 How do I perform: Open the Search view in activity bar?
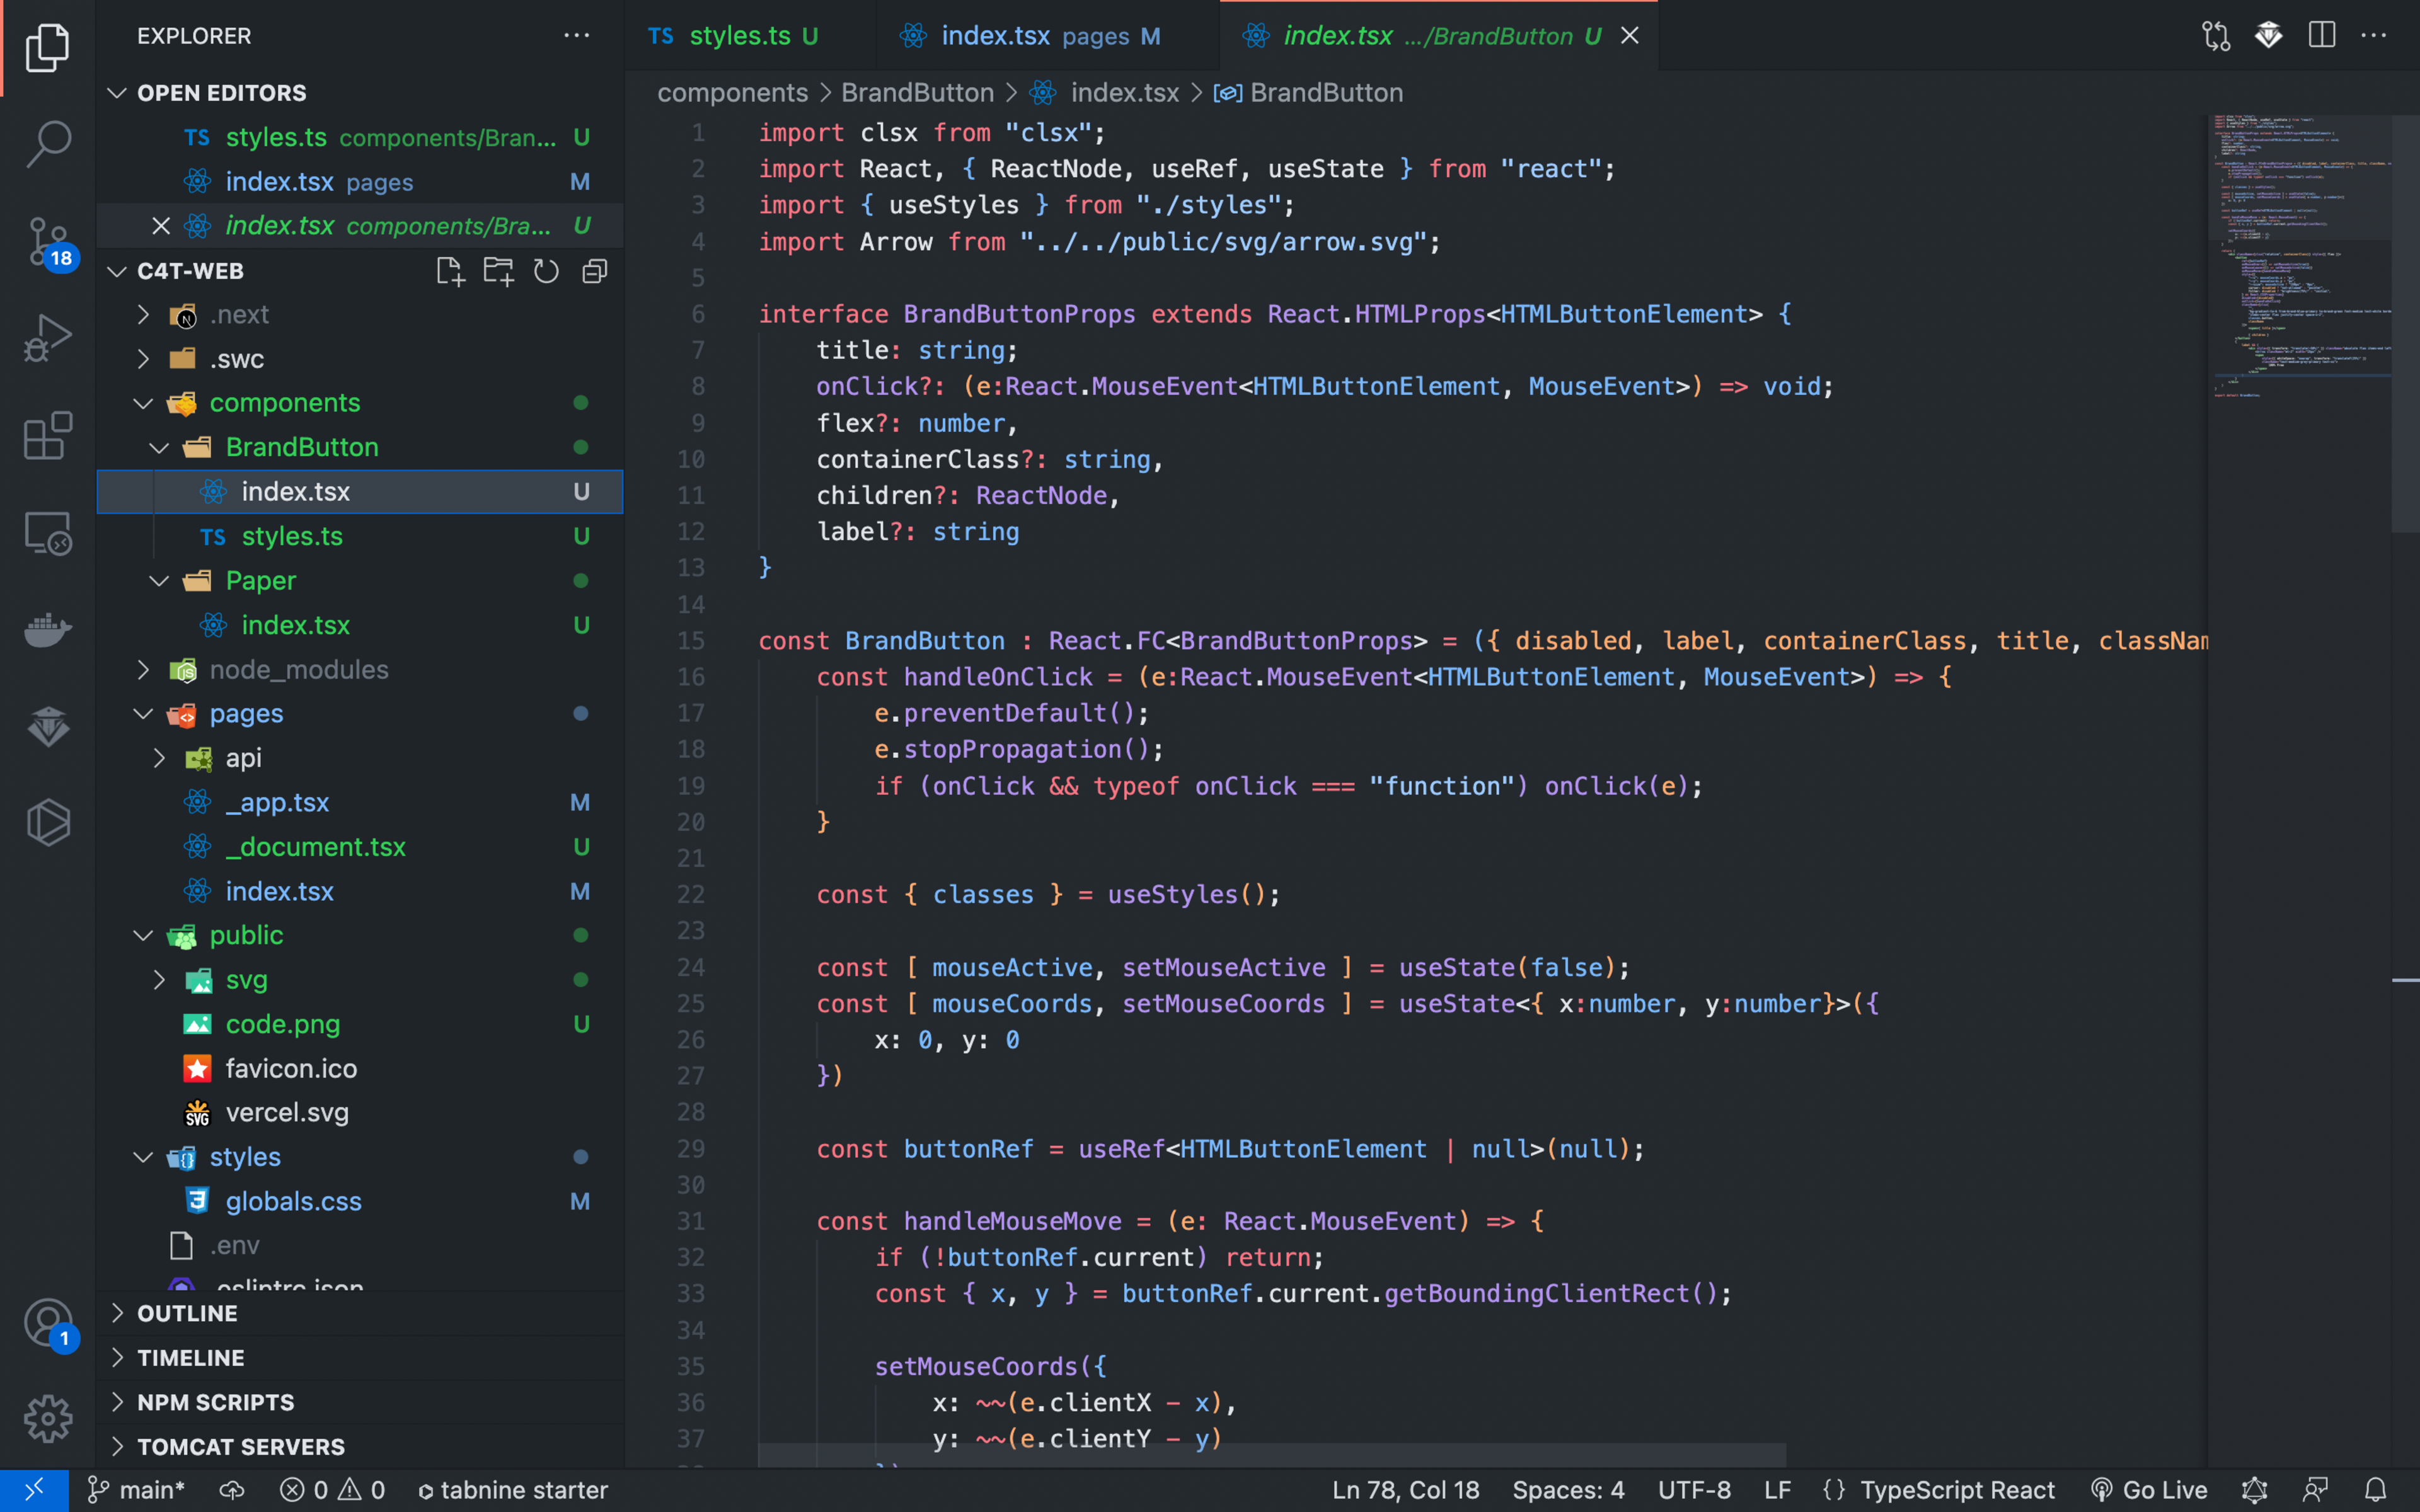pyautogui.click(x=47, y=144)
